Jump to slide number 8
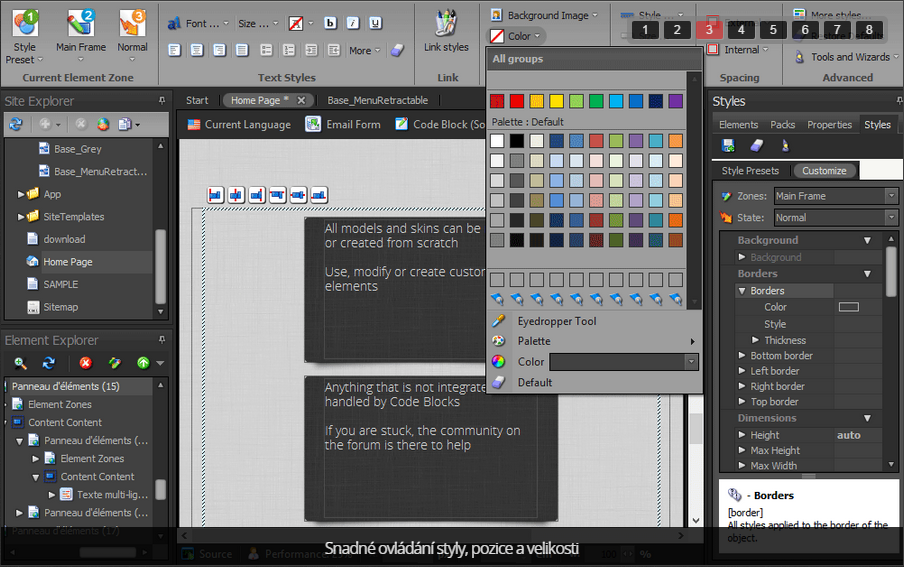Screen dimensions: 904x567 (x=869, y=30)
